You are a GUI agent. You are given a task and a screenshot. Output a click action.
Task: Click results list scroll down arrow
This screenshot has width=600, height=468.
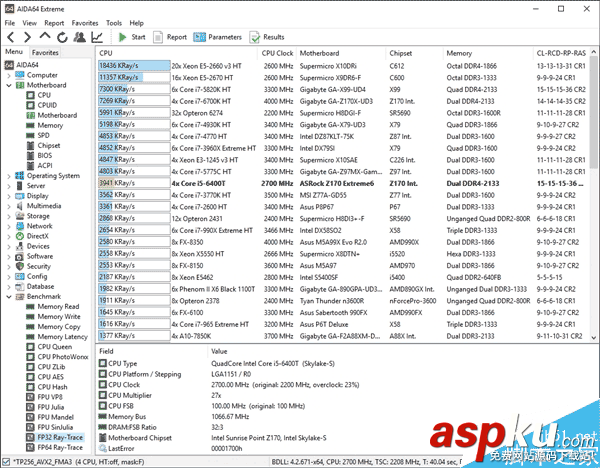tap(593, 338)
